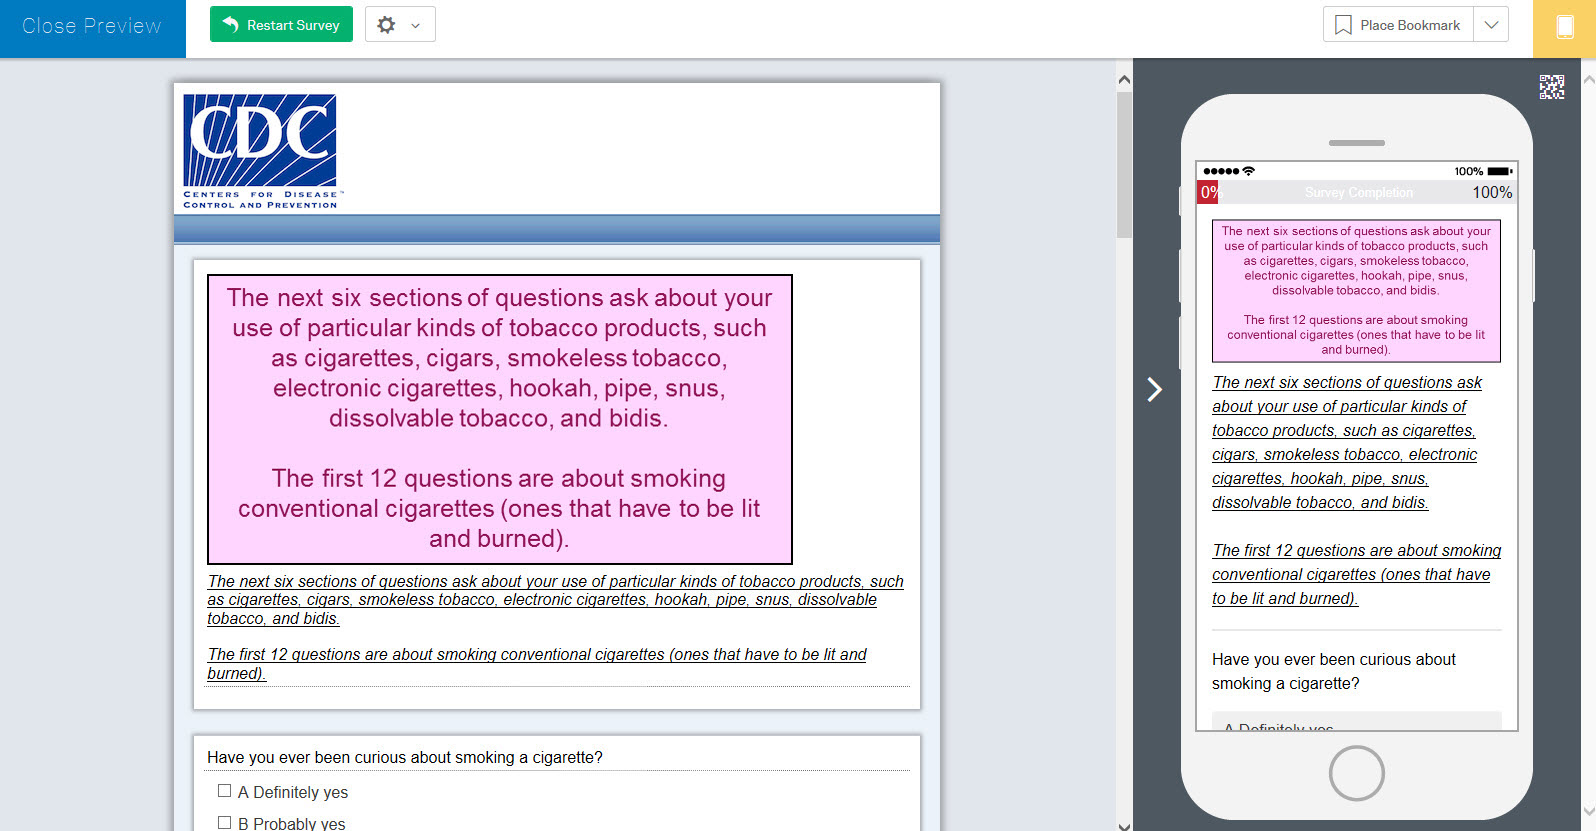
Task: Check the 'A Definitely yes' checkbox
Action: [x=224, y=790]
